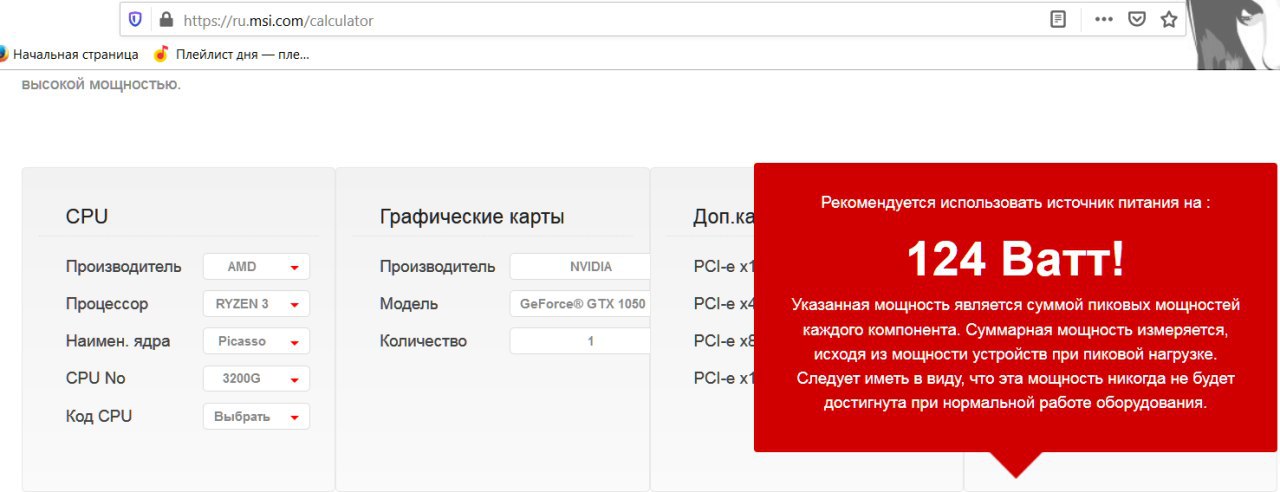Save page to Pocket icon
The width and height of the screenshot is (1280, 492).
[1137, 19]
